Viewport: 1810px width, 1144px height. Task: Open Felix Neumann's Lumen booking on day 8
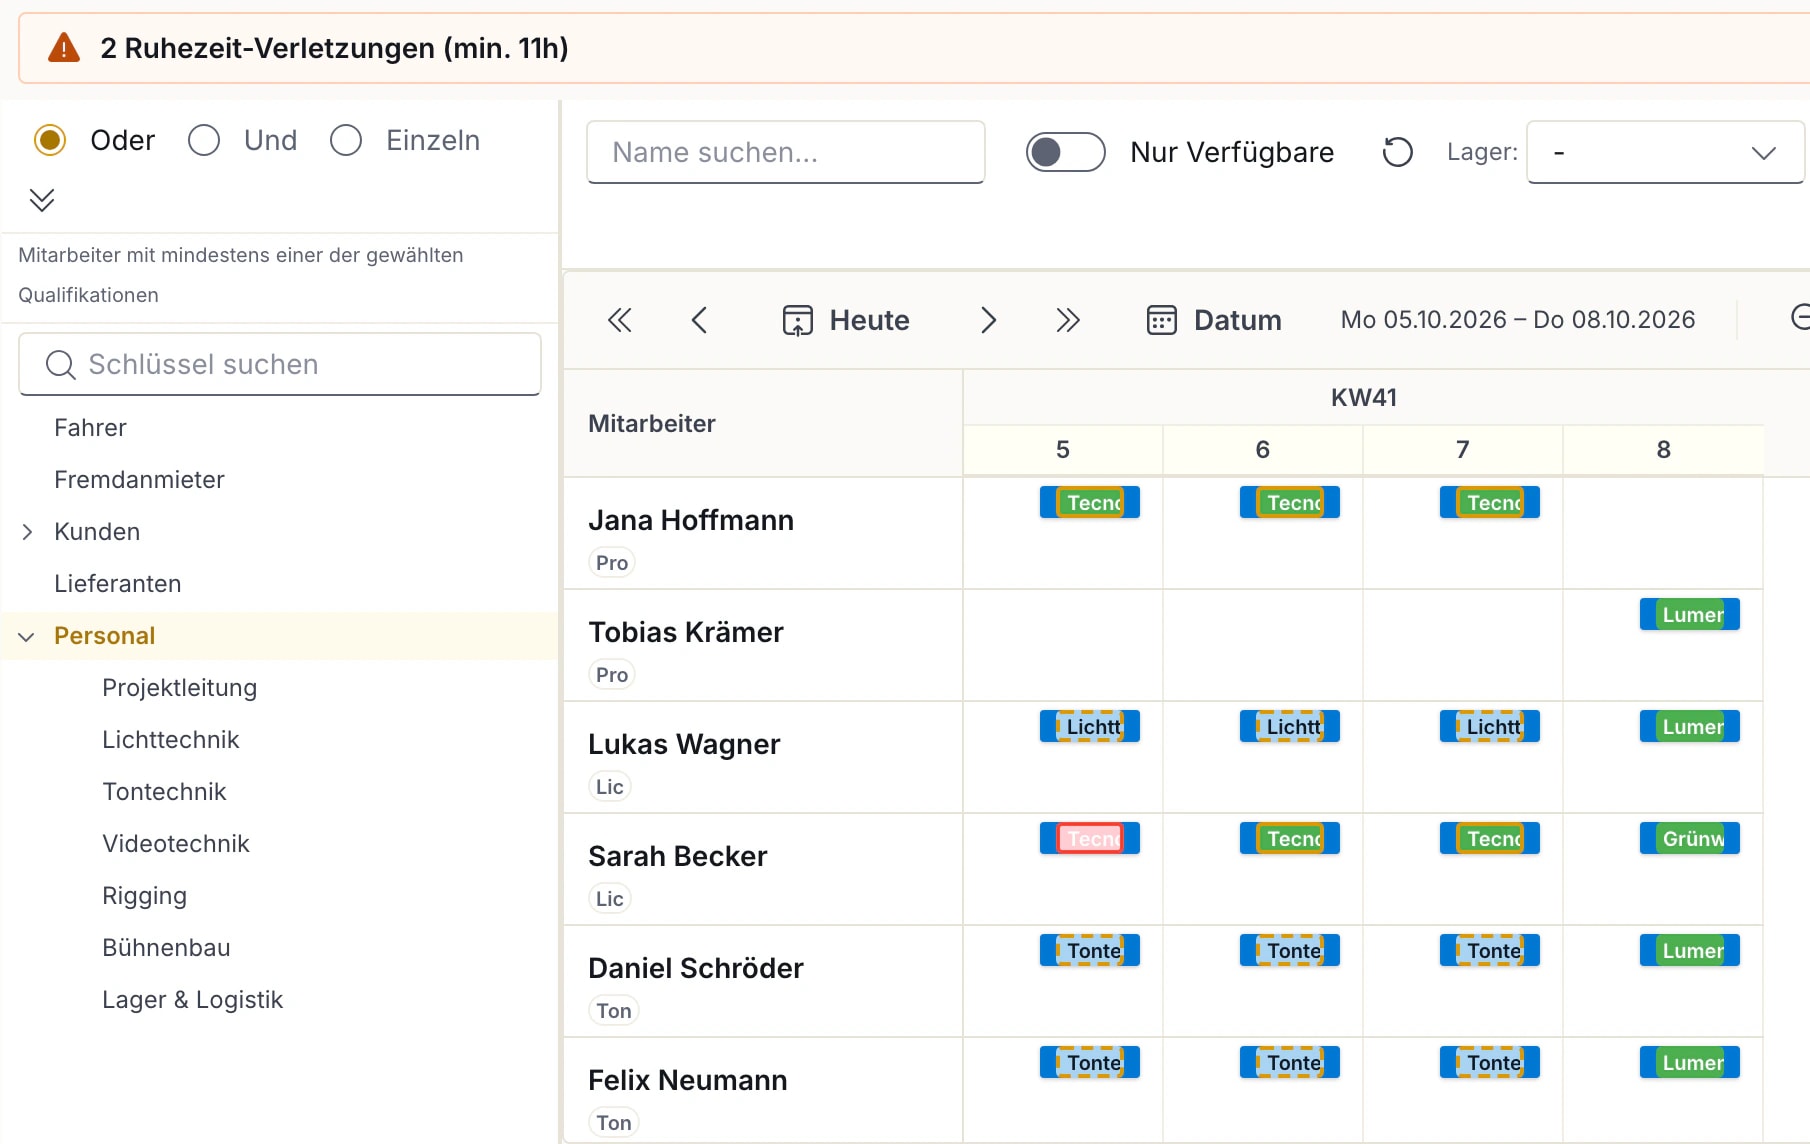[1690, 1062]
